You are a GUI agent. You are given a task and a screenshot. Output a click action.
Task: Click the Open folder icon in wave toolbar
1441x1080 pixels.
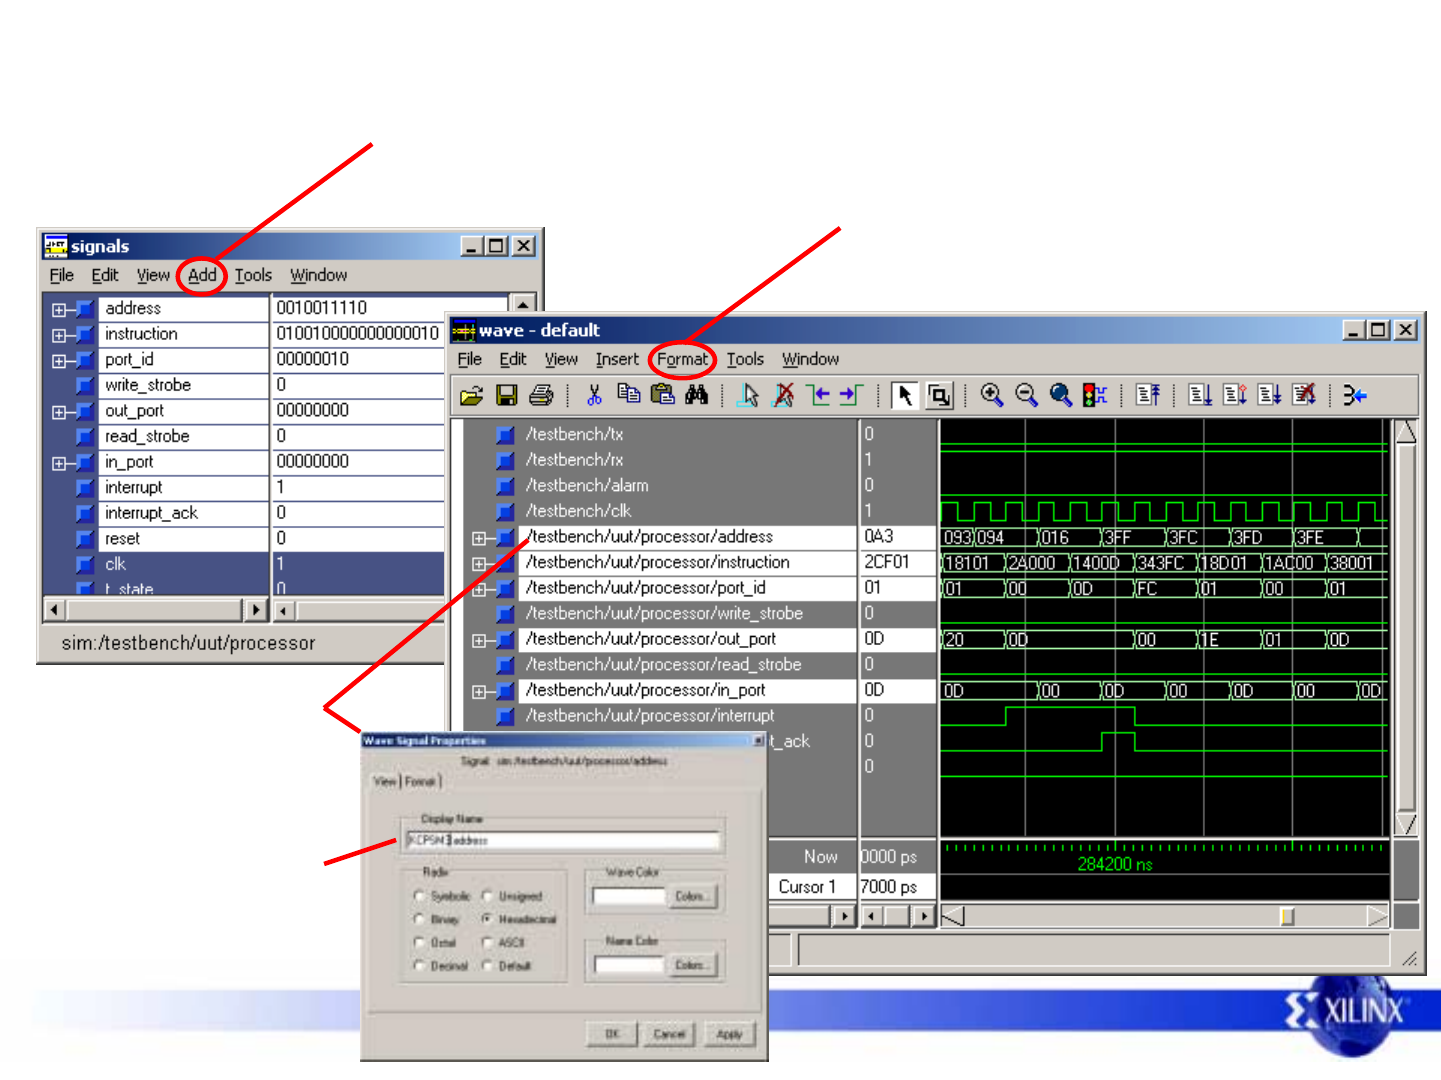471,396
